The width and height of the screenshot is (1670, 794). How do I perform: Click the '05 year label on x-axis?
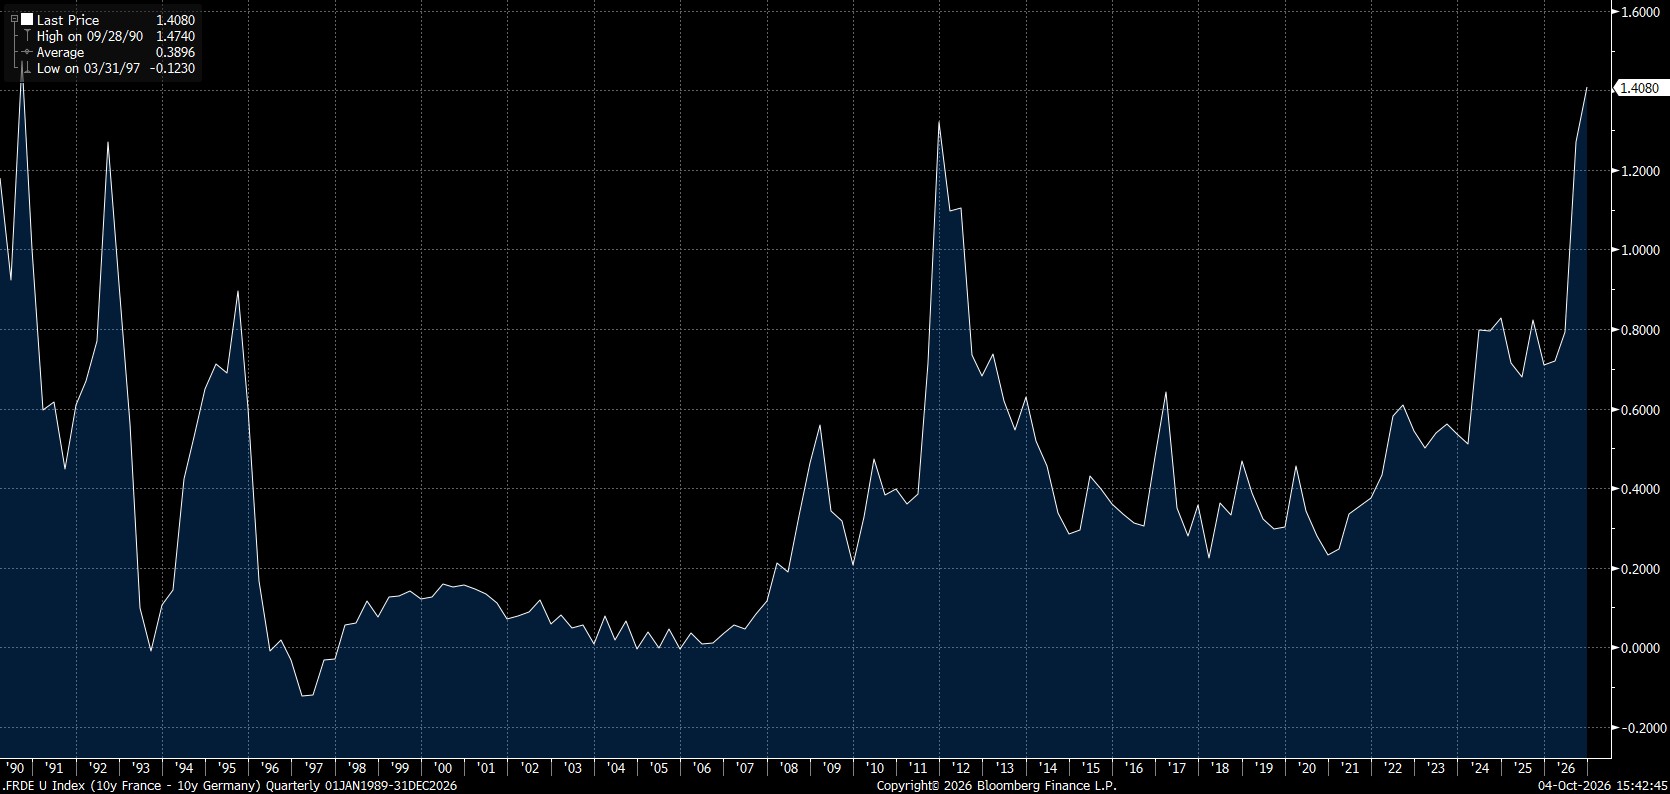pos(659,768)
